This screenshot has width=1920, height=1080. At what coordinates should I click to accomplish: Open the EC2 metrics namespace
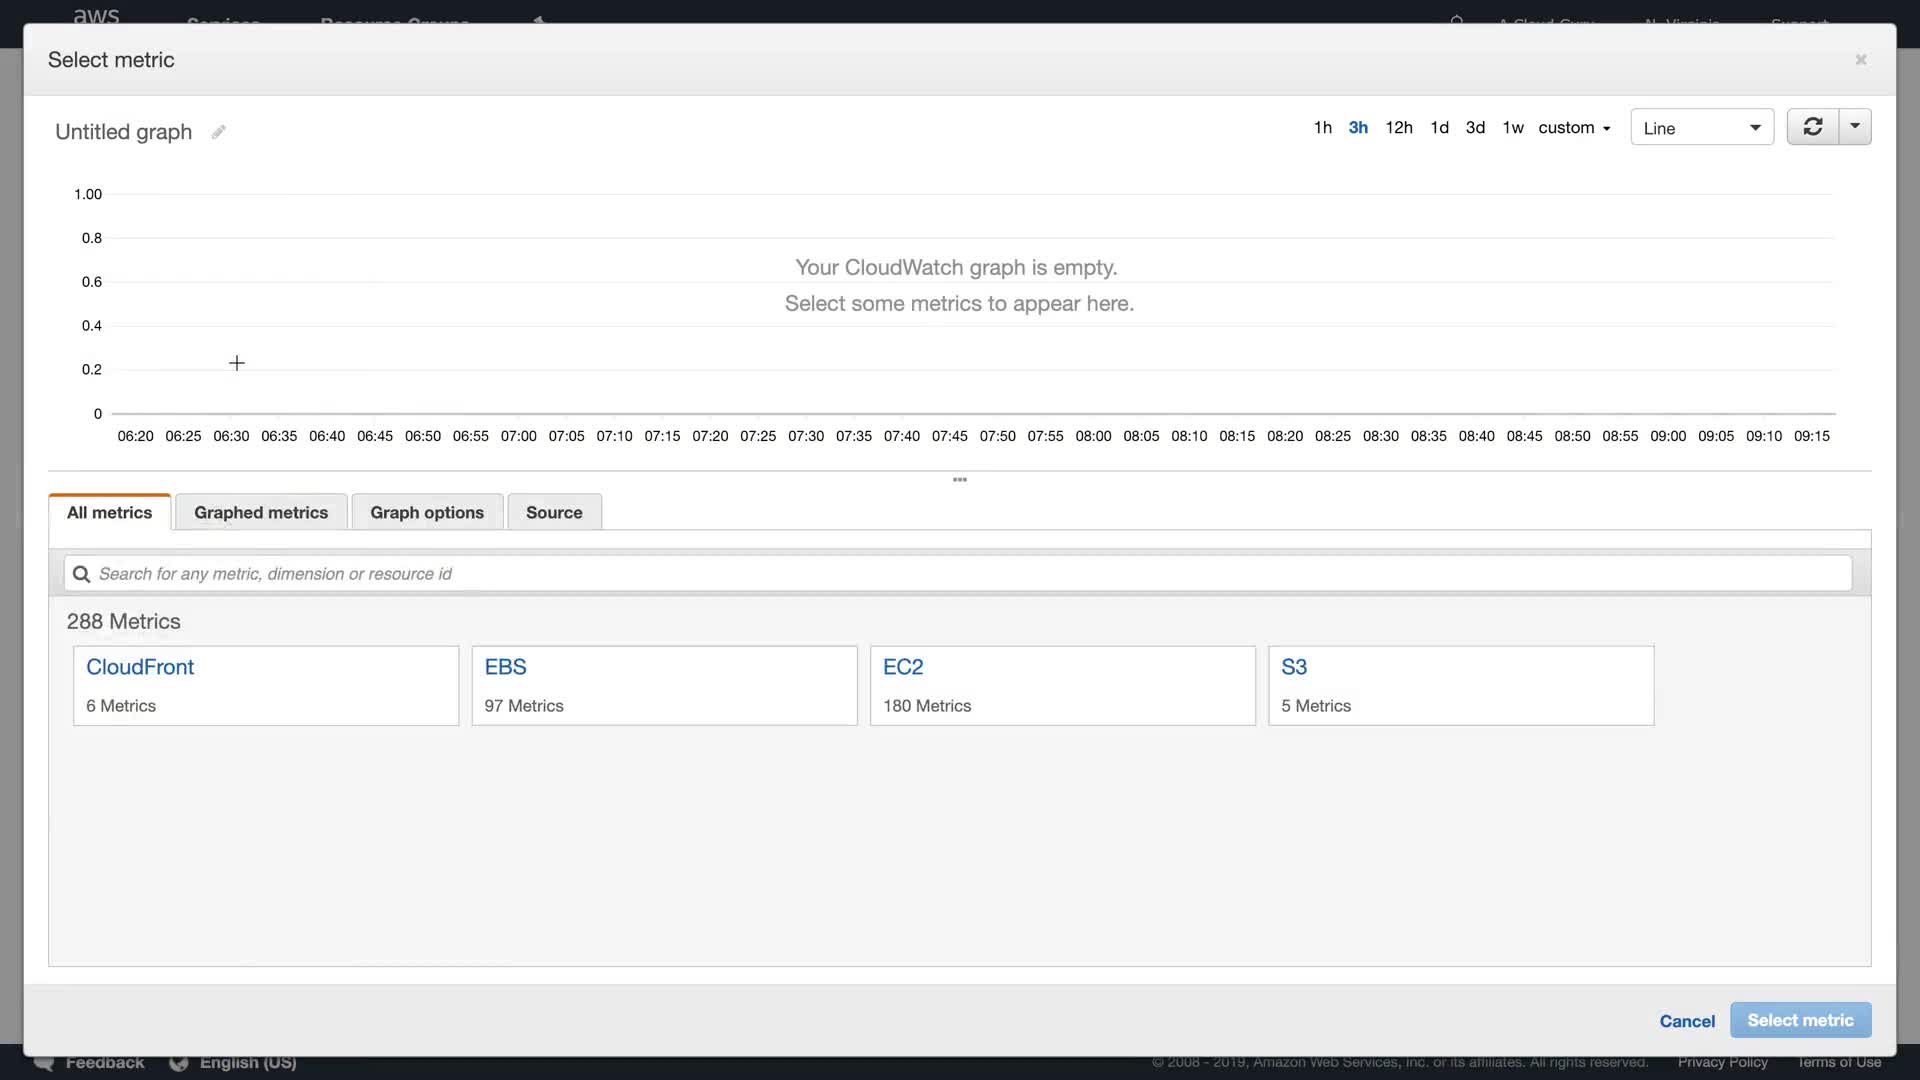pyautogui.click(x=903, y=667)
